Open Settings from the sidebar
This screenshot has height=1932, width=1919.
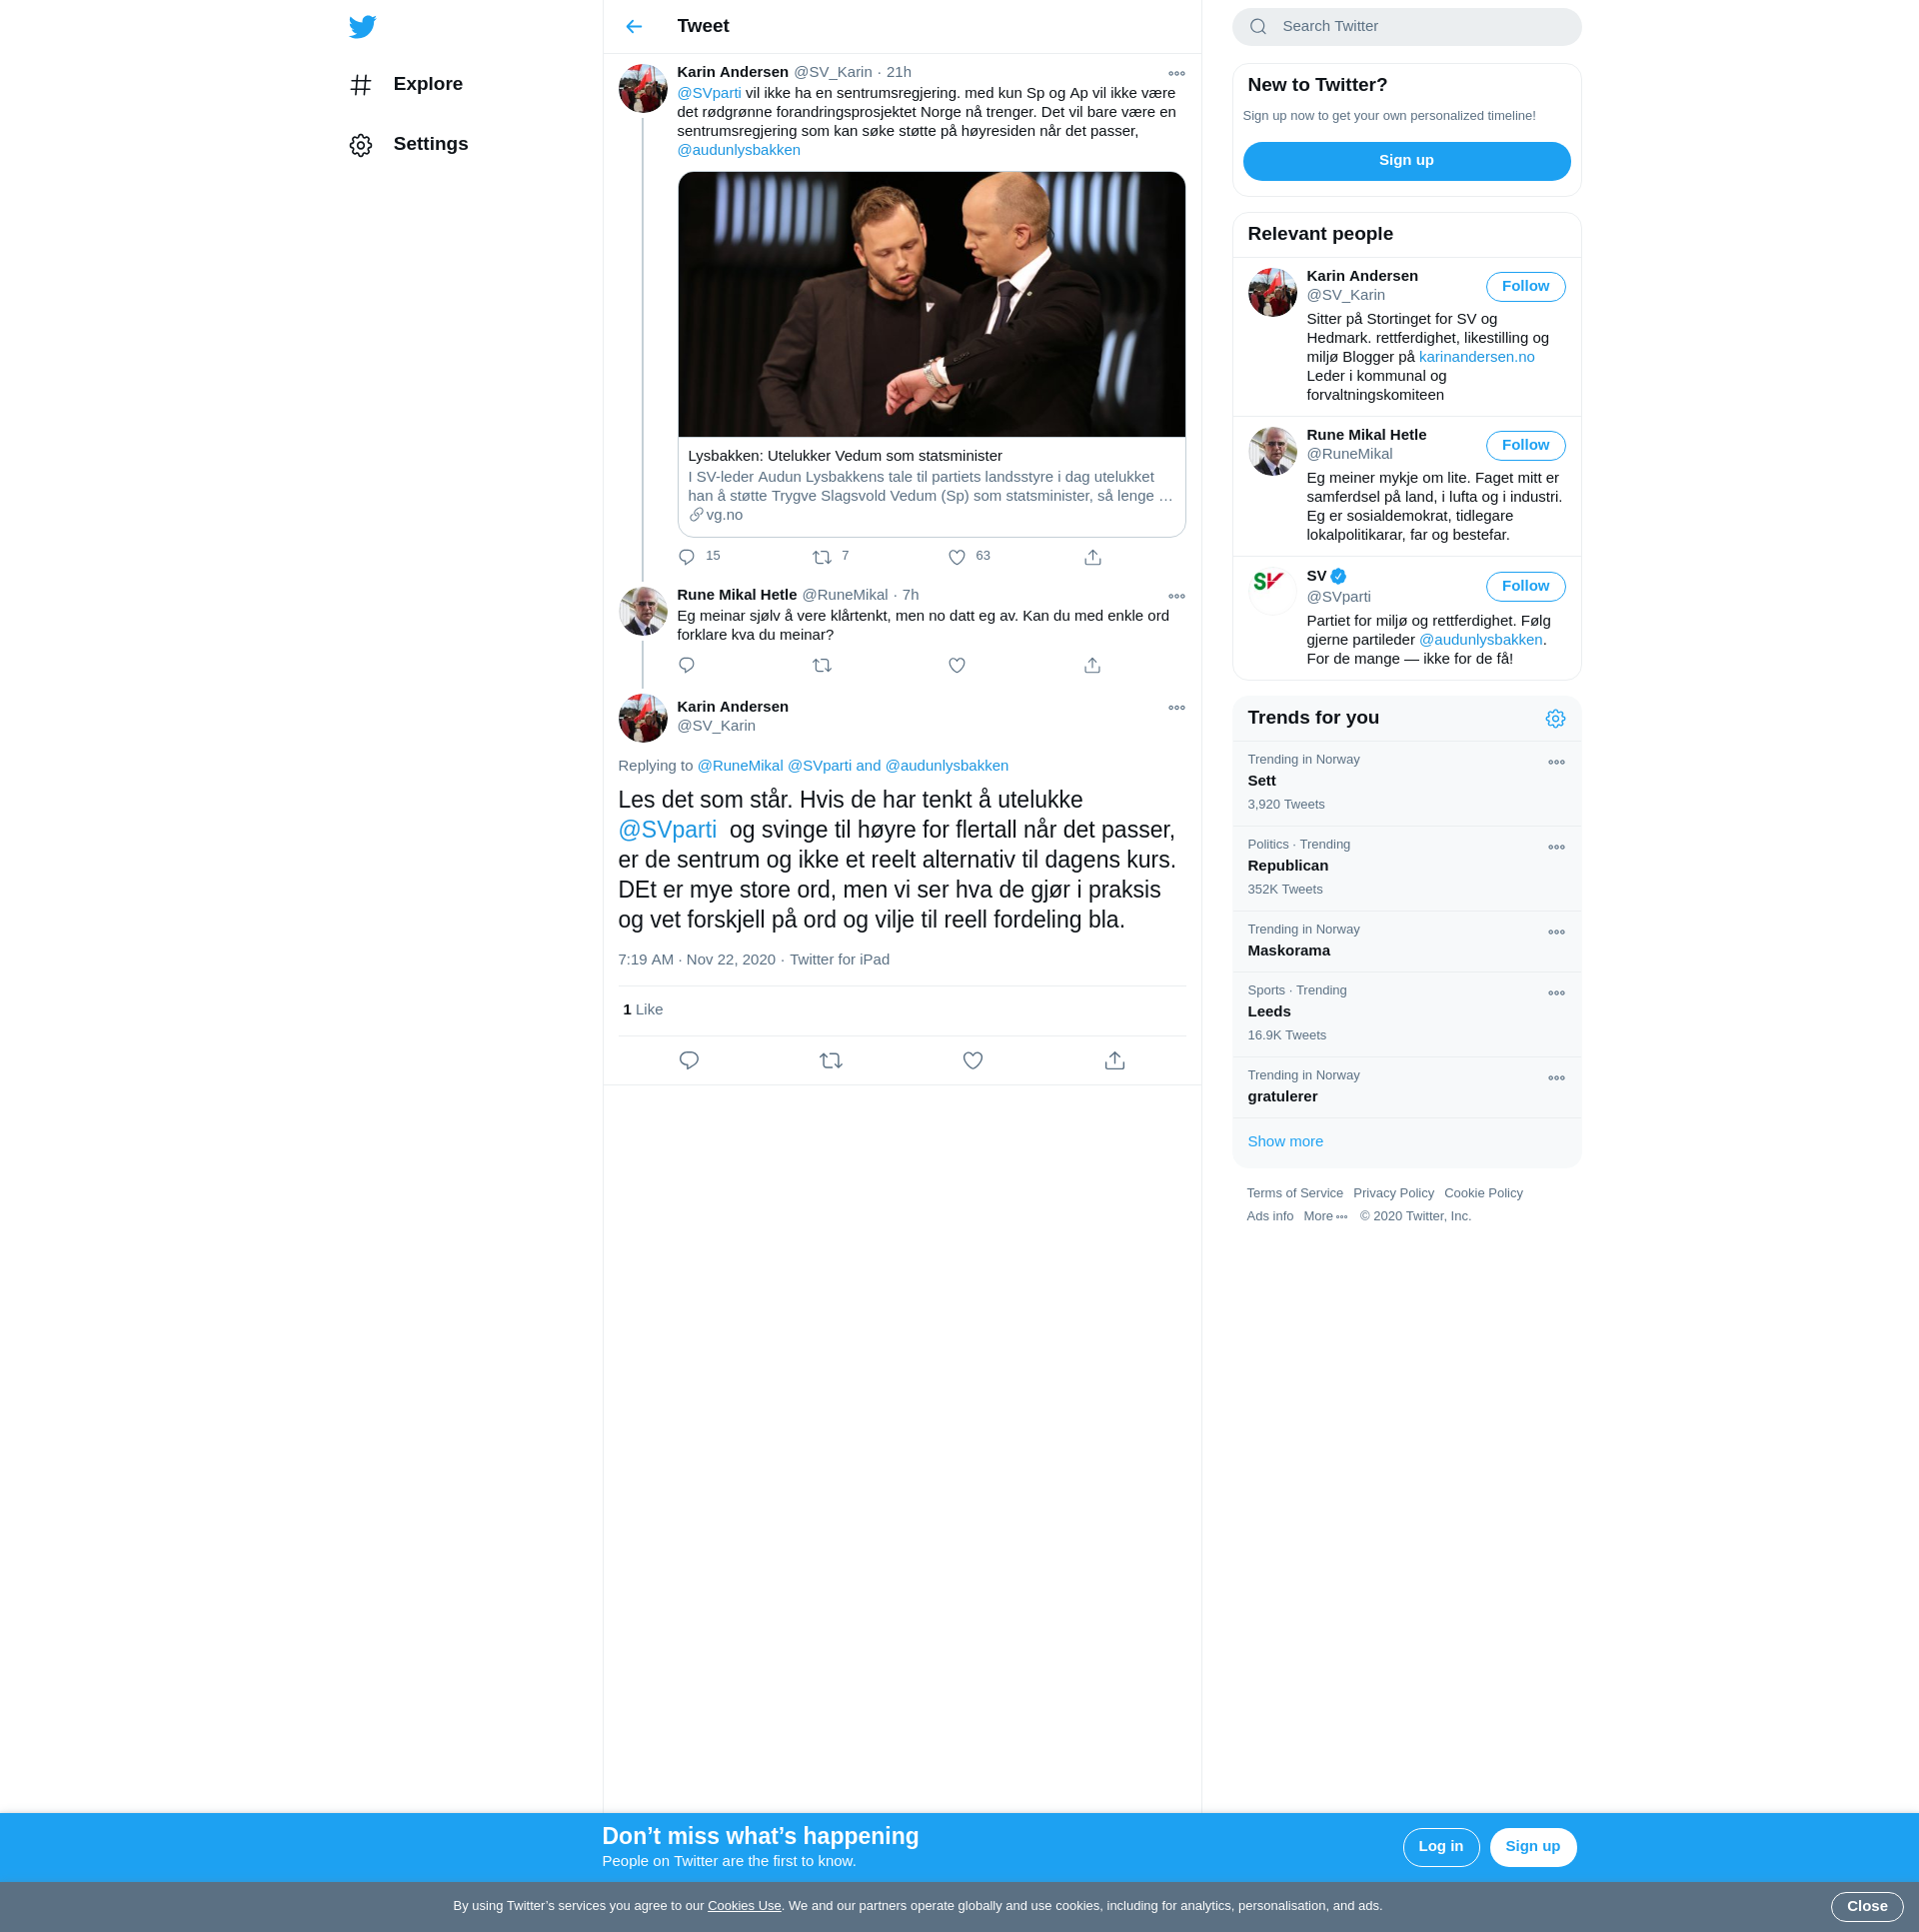click(x=429, y=145)
